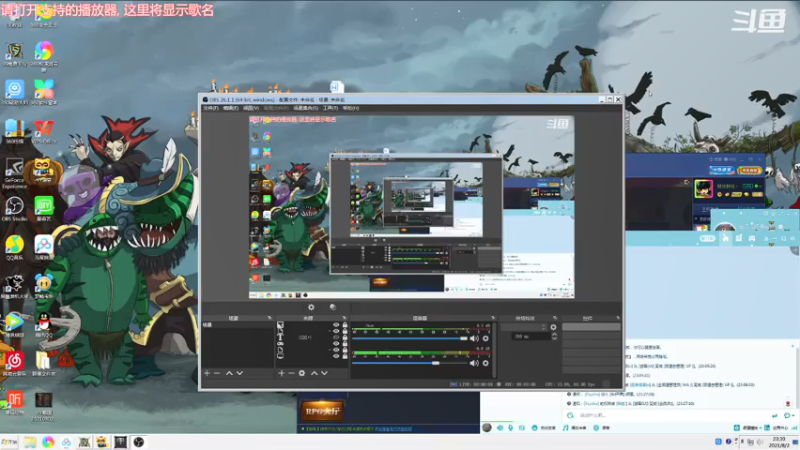Toggle visibility of the image source row
The height and width of the screenshot is (450, 800).
336,325
